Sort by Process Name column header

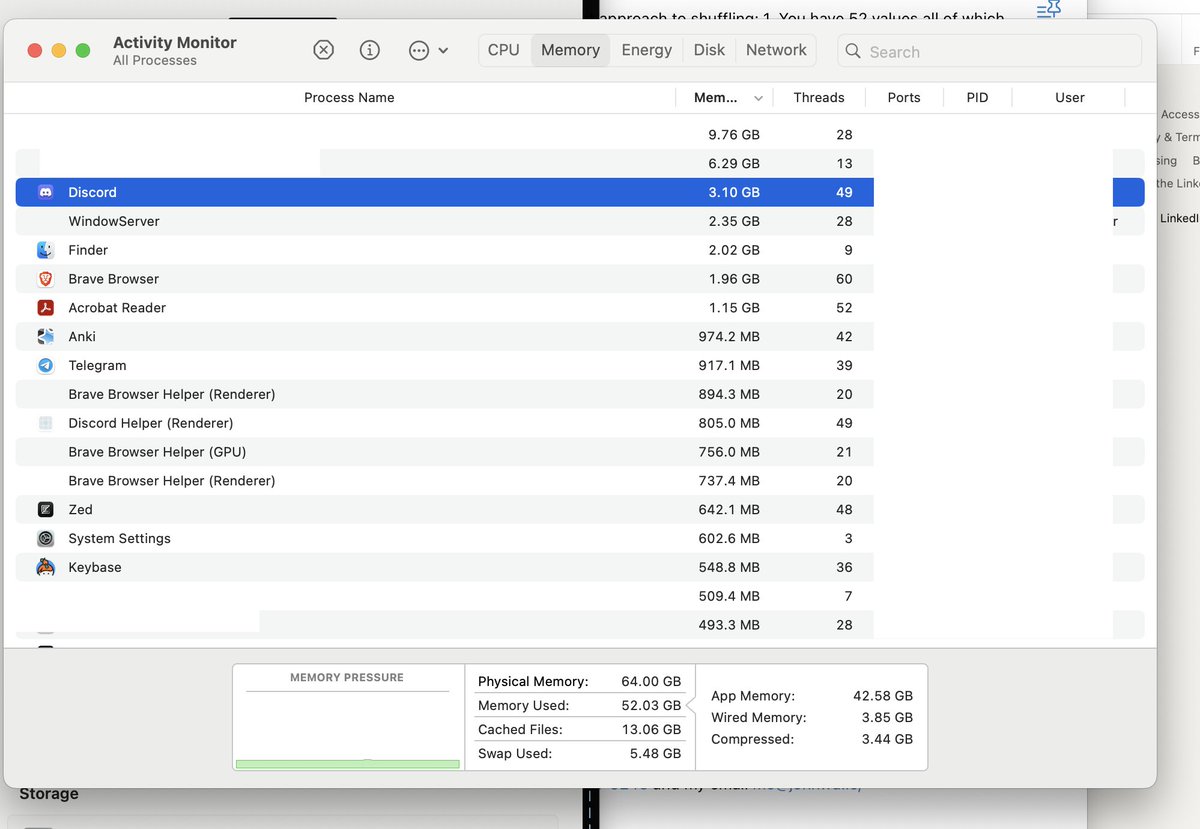349,97
